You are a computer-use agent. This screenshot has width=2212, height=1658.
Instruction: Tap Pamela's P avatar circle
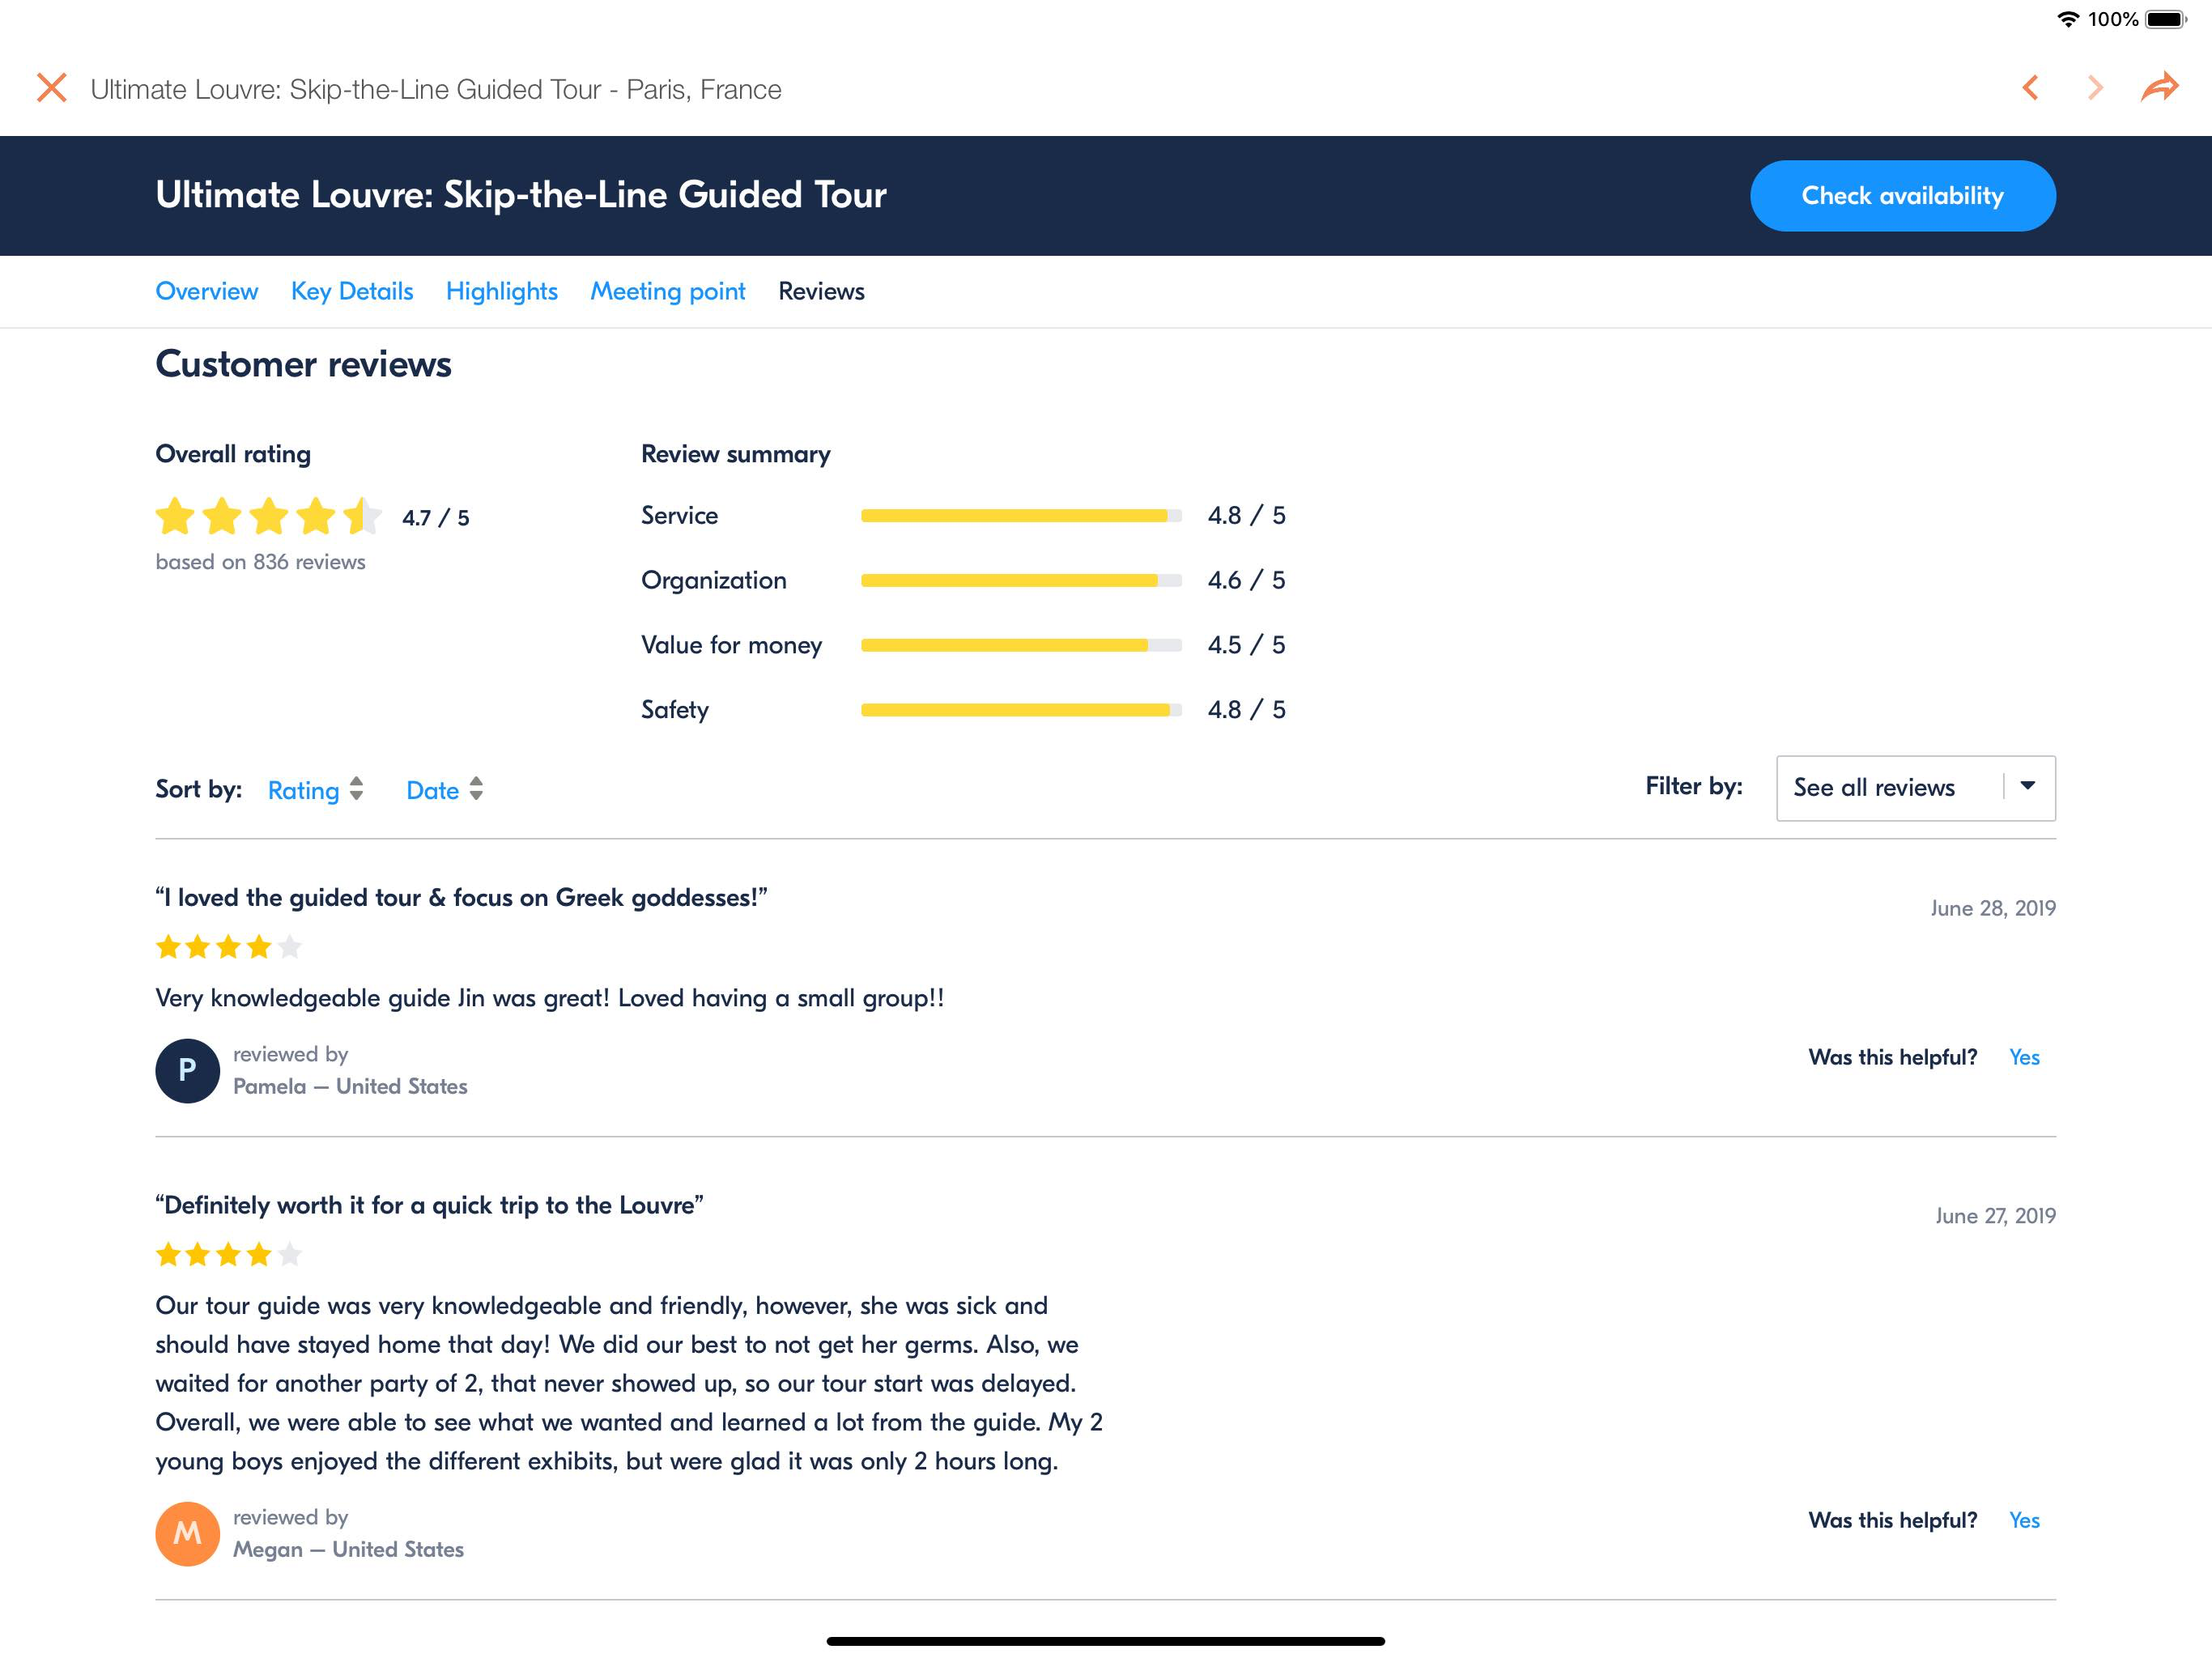pyautogui.click(x=188, y=1071)
